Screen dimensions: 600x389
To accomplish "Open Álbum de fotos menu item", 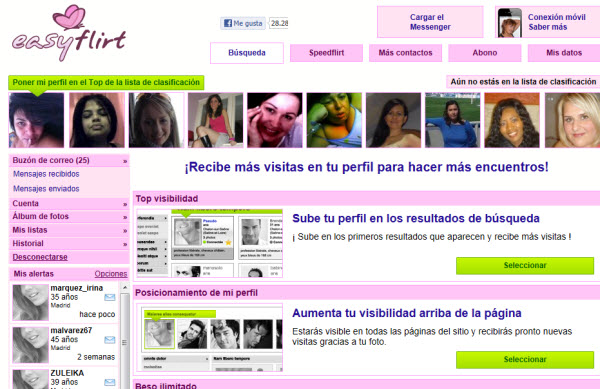I will click(69, 216).
